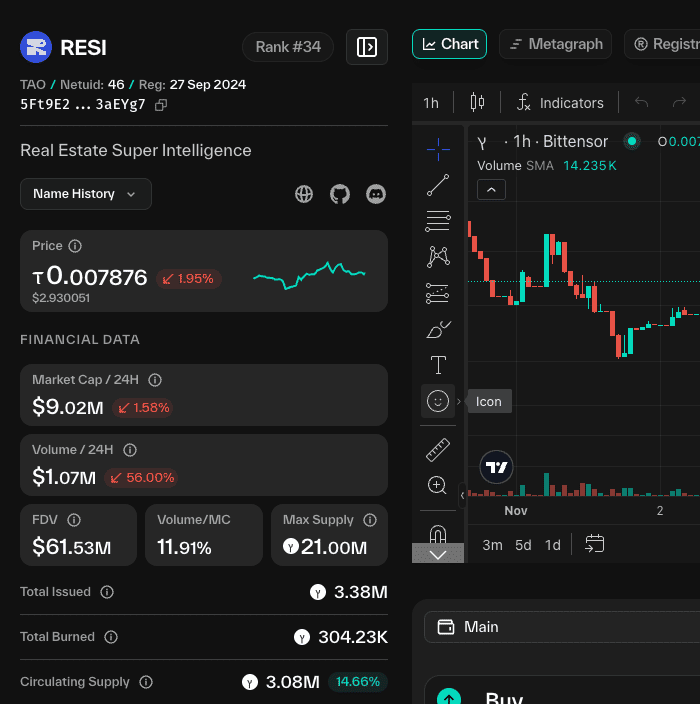This screenshot has height=704, width=700.
Task: Expand the Name History dropdown
Action: [x=86, y=194]
